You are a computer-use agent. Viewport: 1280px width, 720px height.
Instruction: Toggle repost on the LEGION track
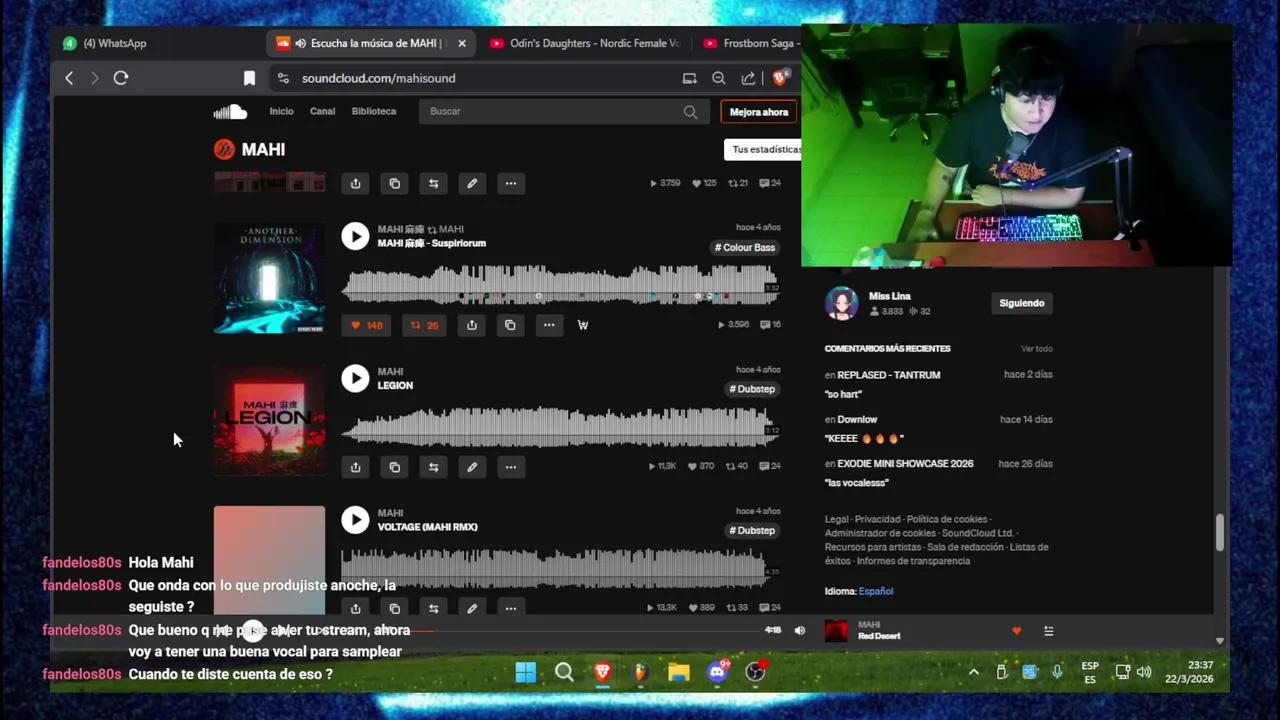click(x=433, y=467)
